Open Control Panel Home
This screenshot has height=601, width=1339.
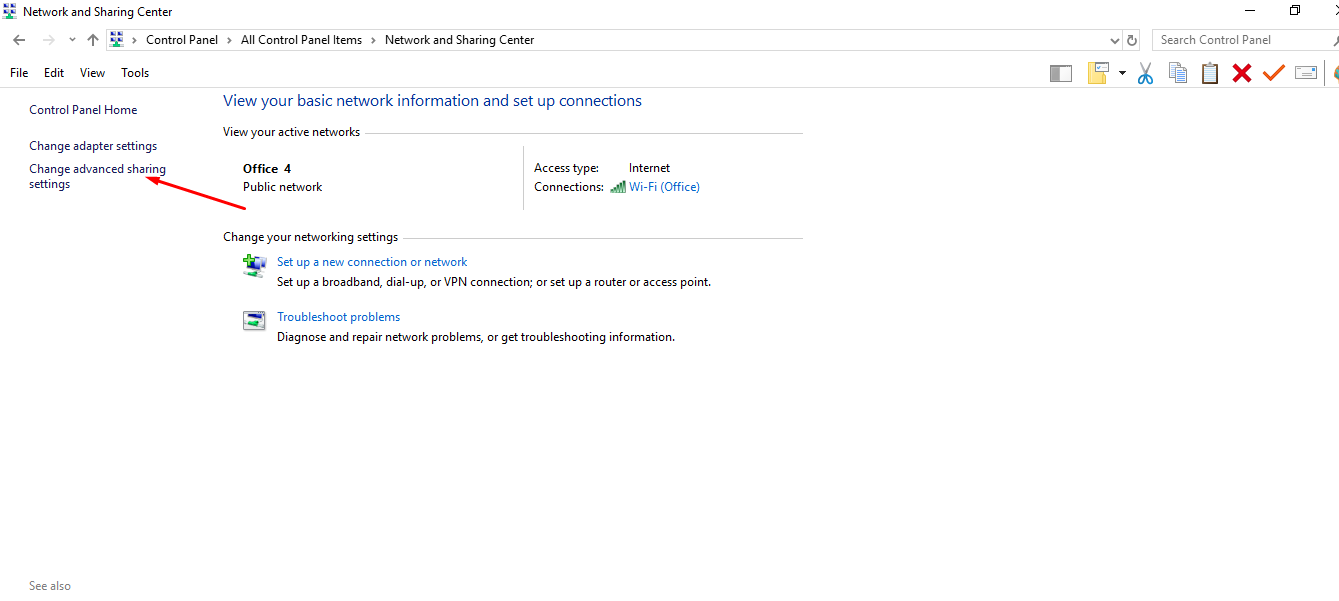click(83, 110)
